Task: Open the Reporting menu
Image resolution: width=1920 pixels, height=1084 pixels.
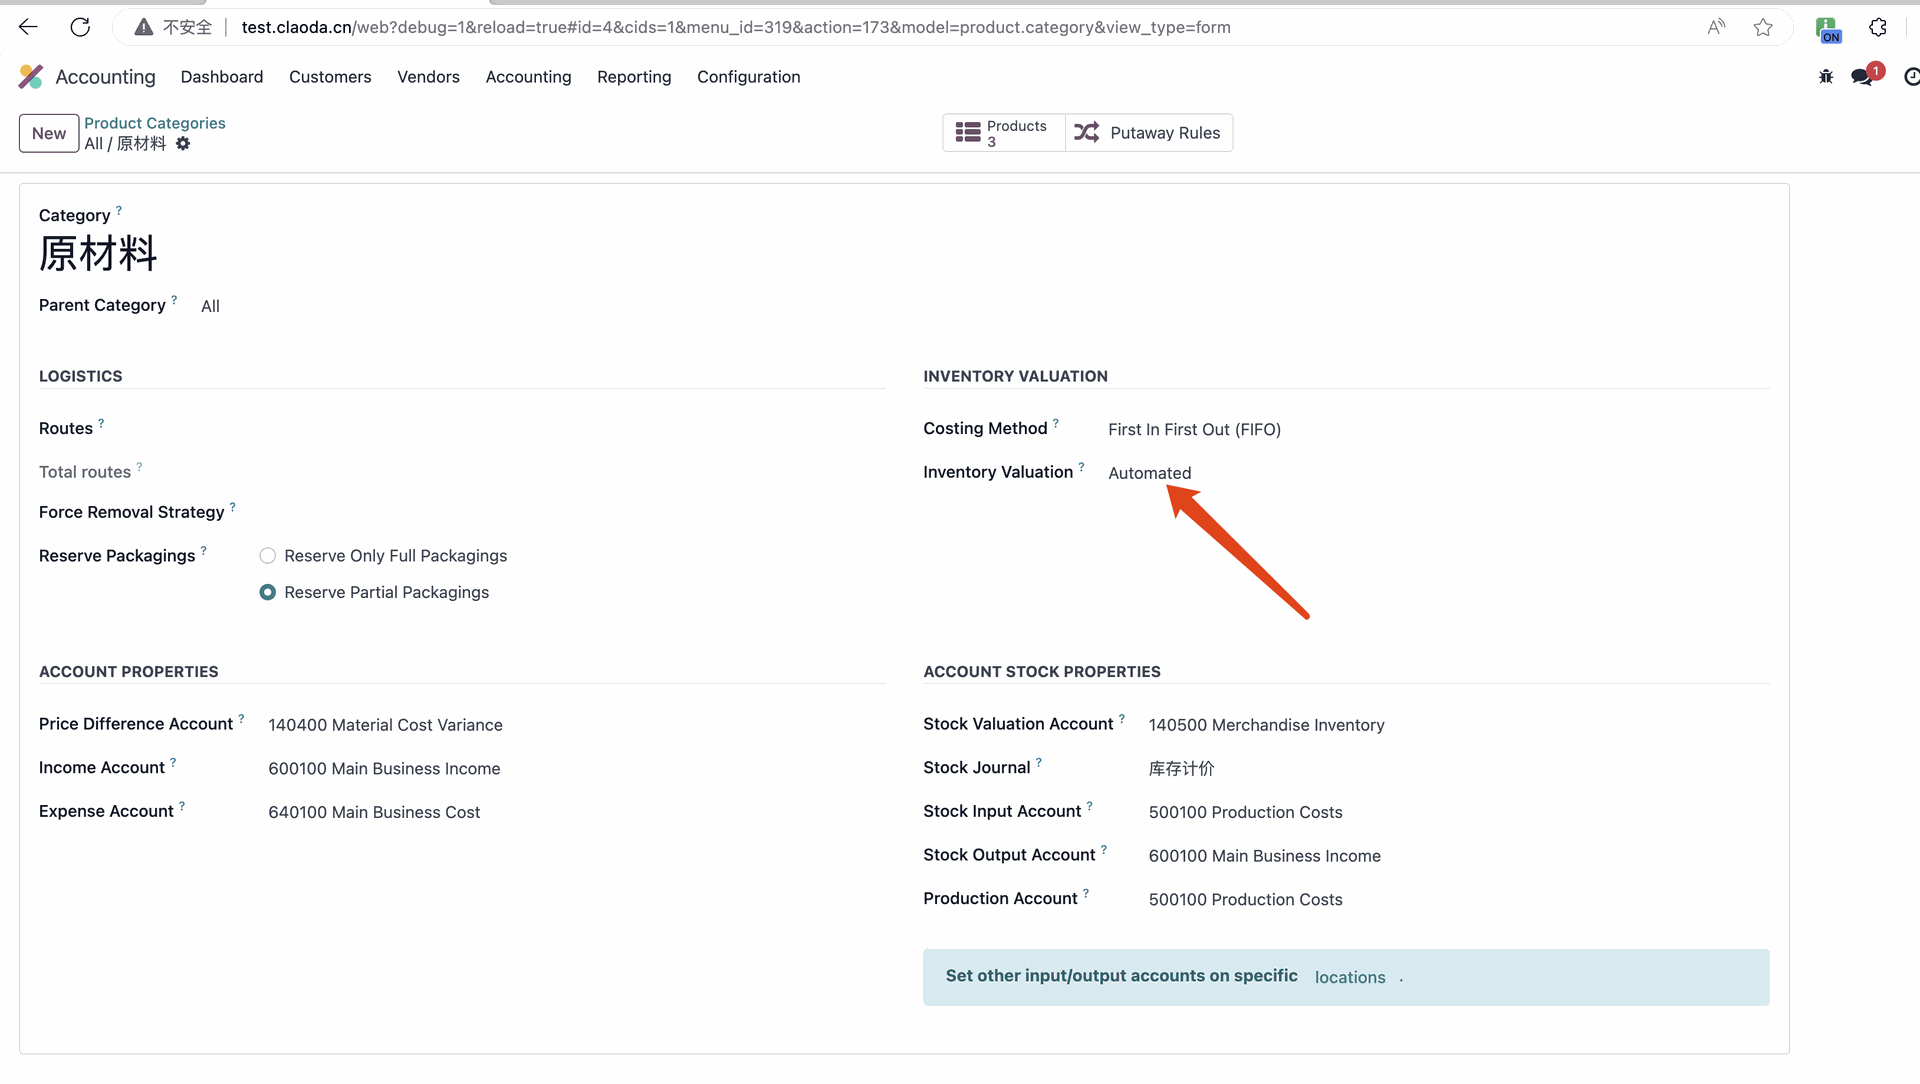Action: click(634, 77)
